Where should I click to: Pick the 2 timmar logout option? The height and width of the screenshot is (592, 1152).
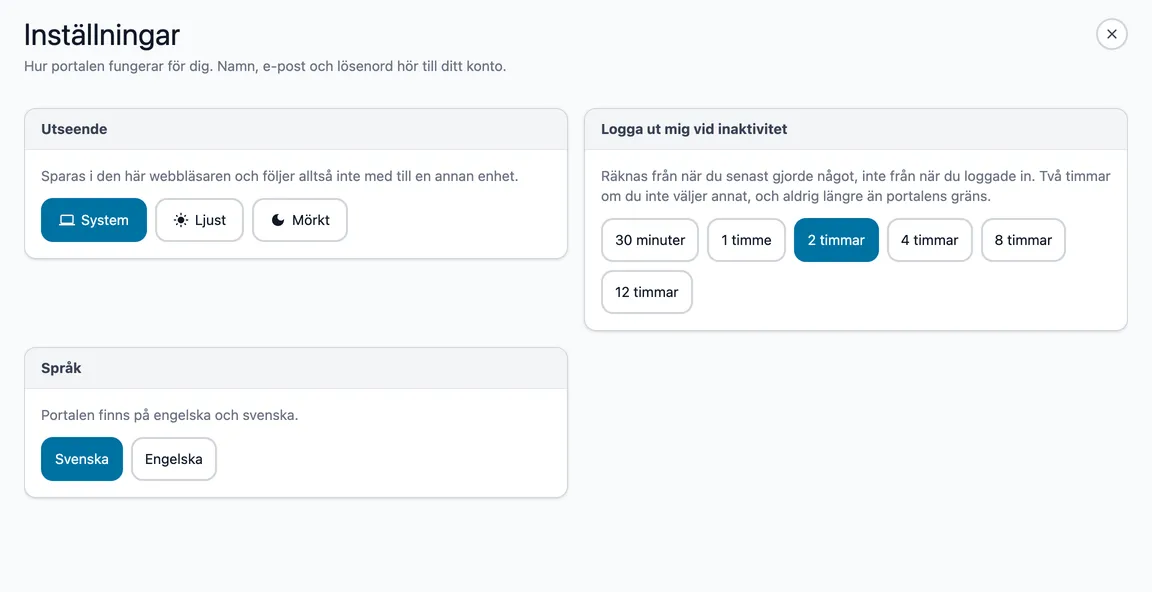pyautogui.click(x=836, y=239)
